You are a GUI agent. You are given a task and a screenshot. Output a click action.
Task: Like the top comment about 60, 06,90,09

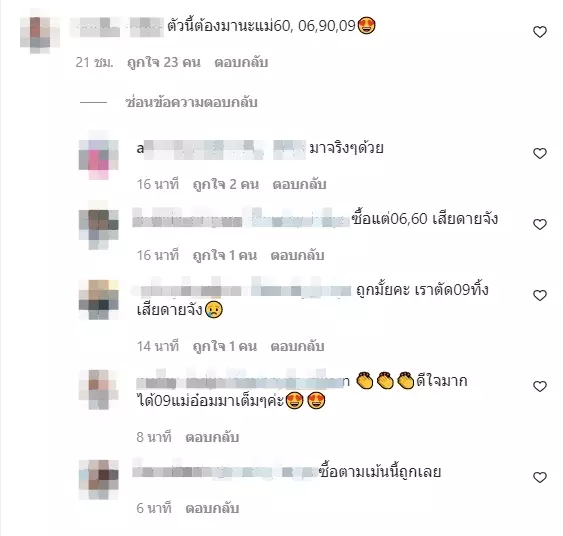tap(540, 32)
